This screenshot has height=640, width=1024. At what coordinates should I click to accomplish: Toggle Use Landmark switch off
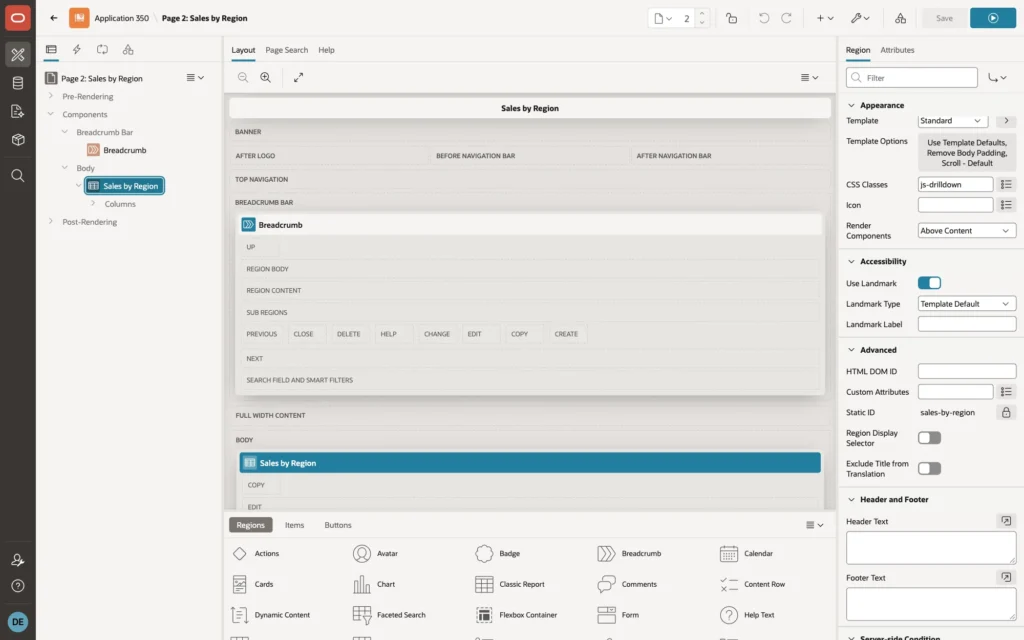tap(929, 283)
